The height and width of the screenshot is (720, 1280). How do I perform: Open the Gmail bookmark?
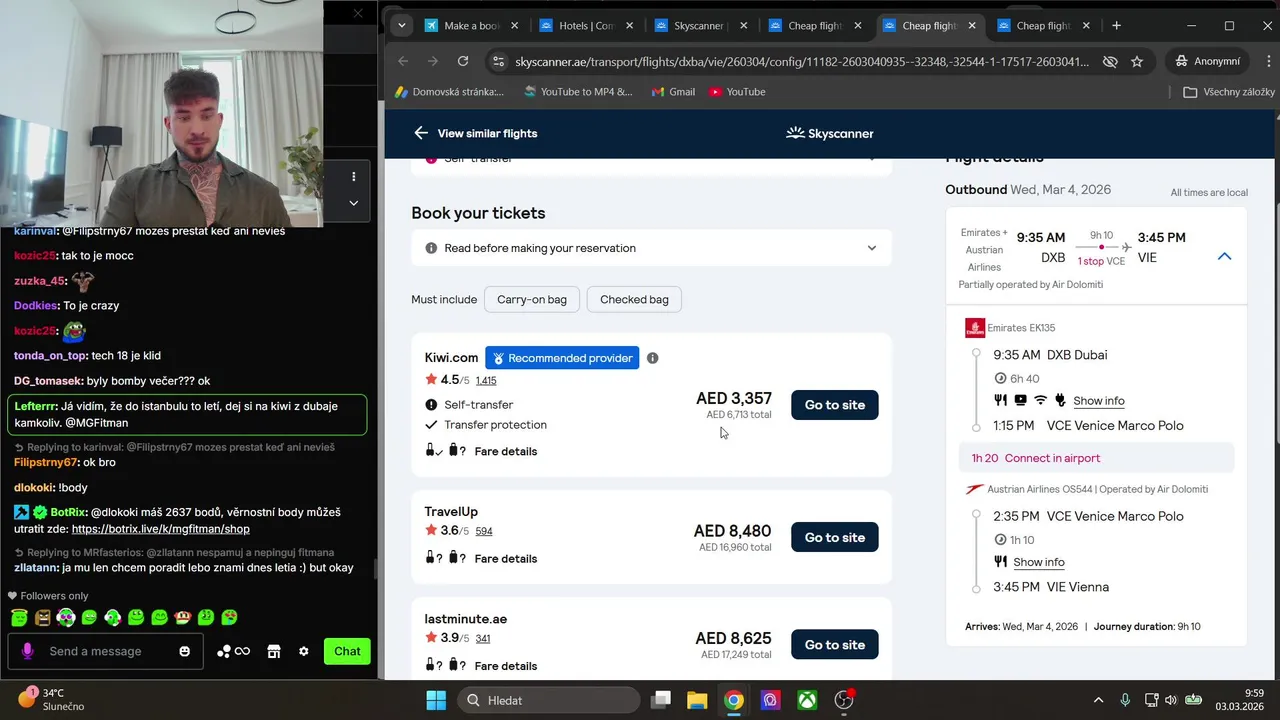click(673, 92)
